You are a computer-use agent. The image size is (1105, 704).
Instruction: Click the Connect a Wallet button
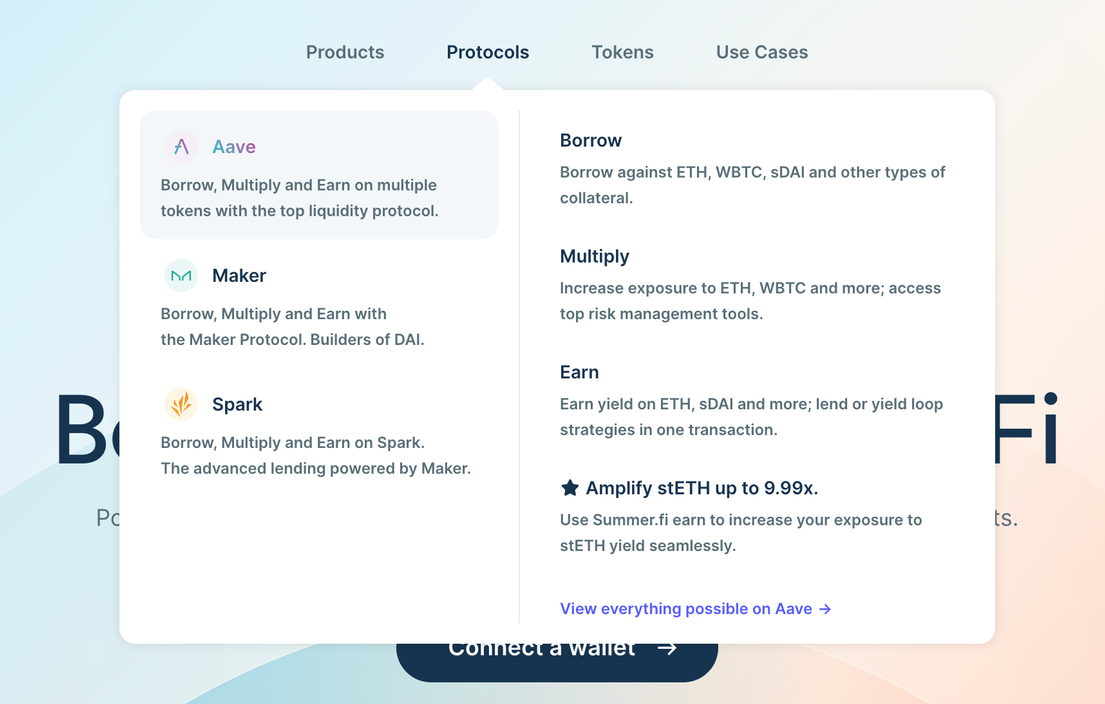pos(557,662)
